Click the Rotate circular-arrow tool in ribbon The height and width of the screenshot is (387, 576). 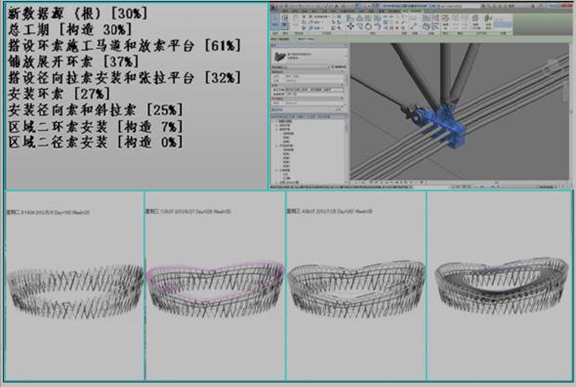click(x=368, y=26)
